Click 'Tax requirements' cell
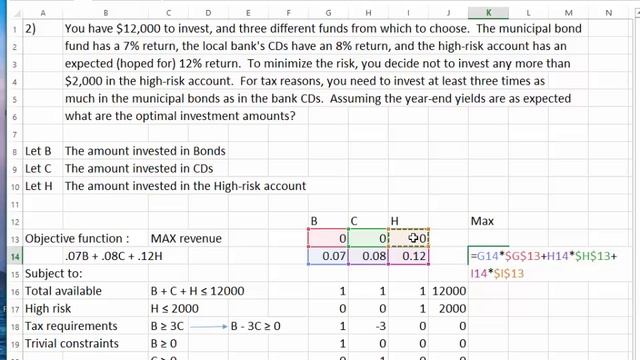Image resolution: width=640 pixels, height=360 pixels. point(71,326)
